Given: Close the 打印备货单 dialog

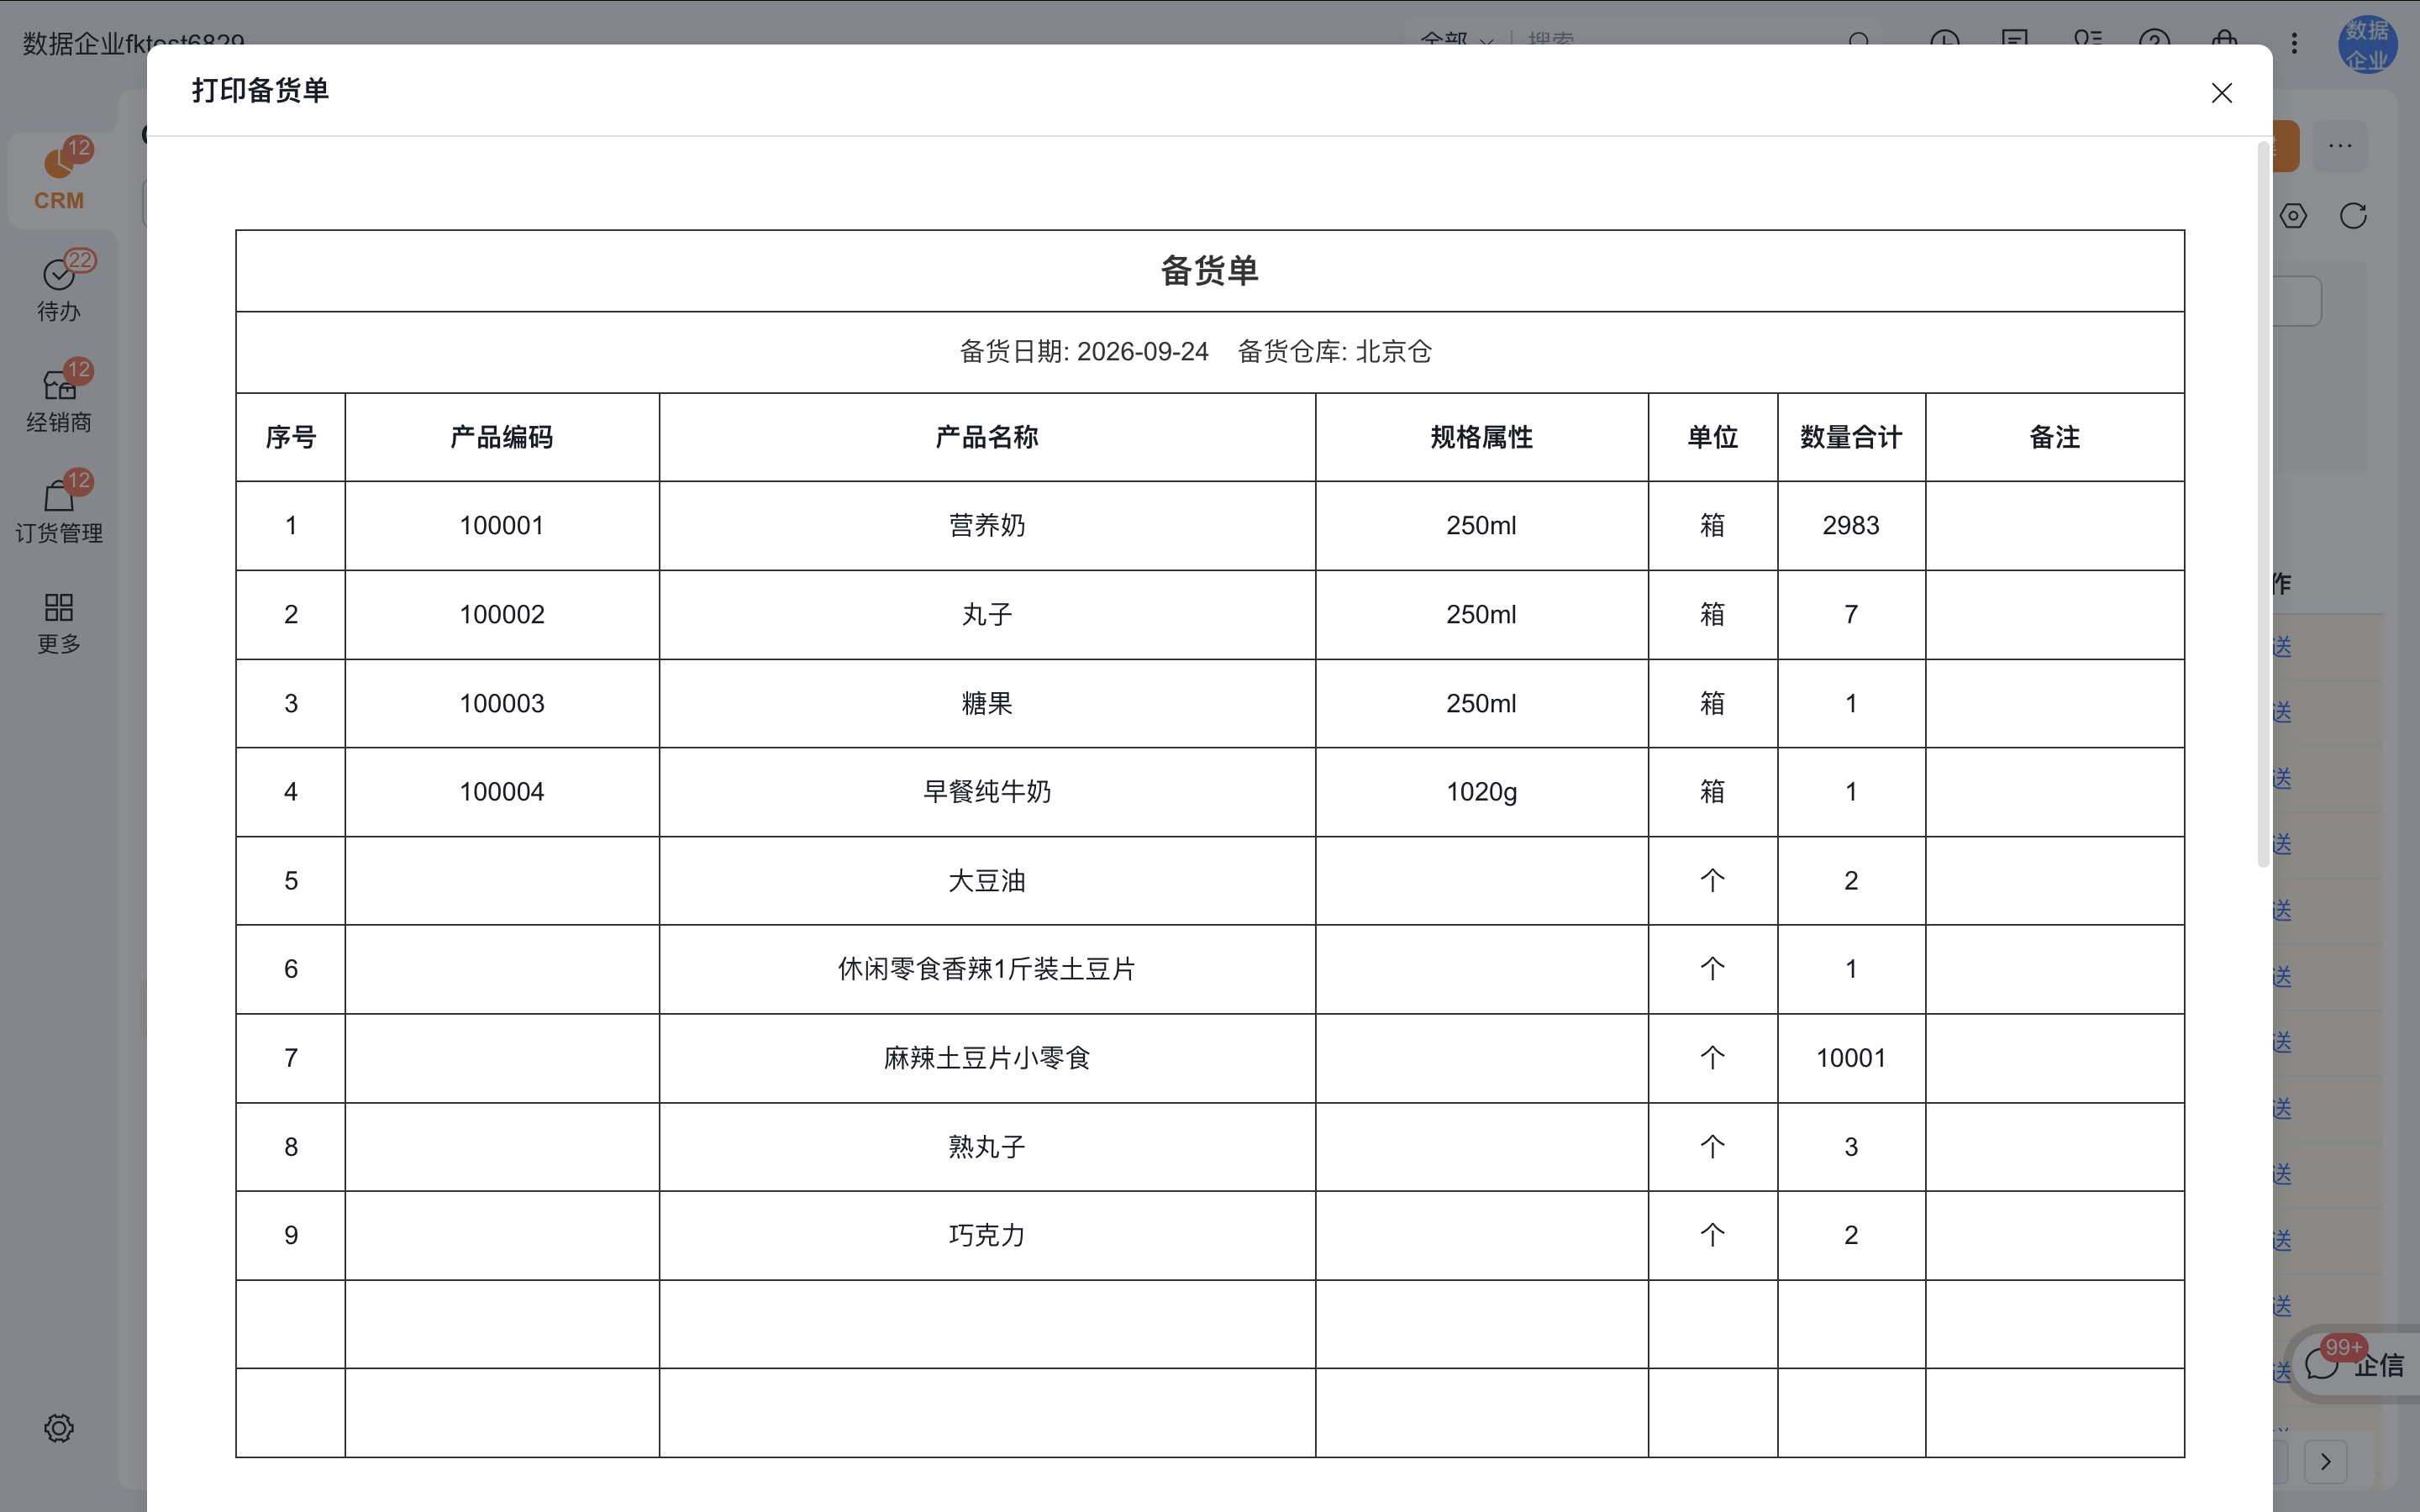Looking at the screenshot, I should pos(2221,93).
